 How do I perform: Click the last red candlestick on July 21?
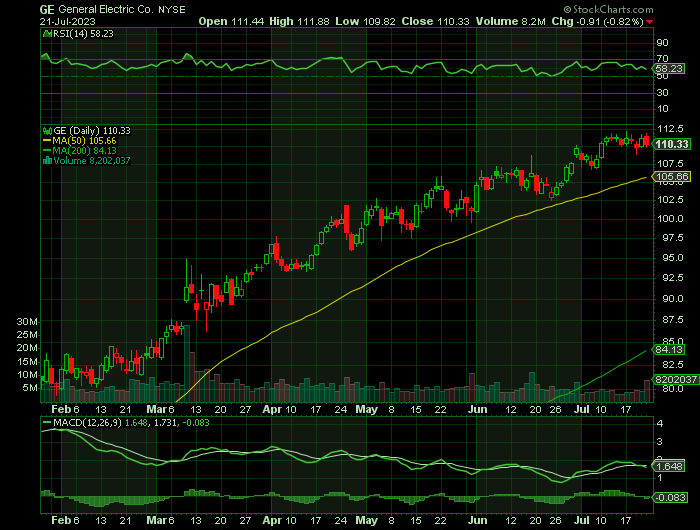click(646, 141)
